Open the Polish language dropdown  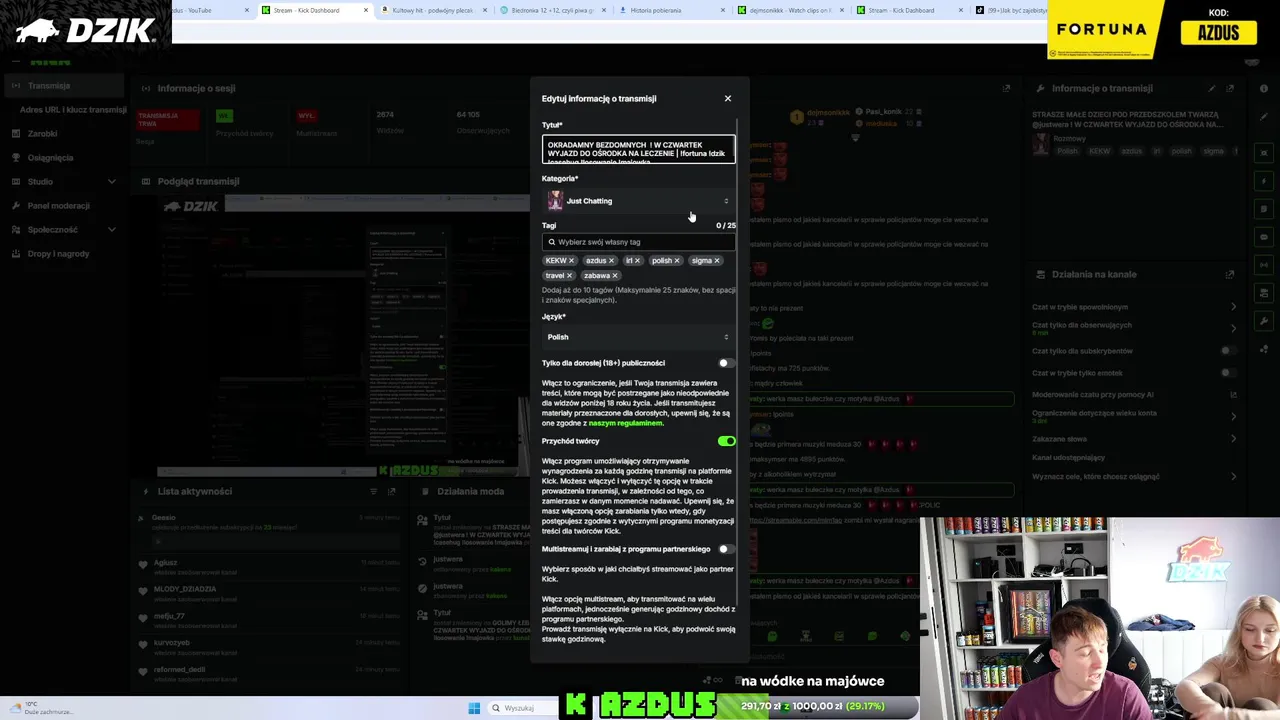click(638, 337)
